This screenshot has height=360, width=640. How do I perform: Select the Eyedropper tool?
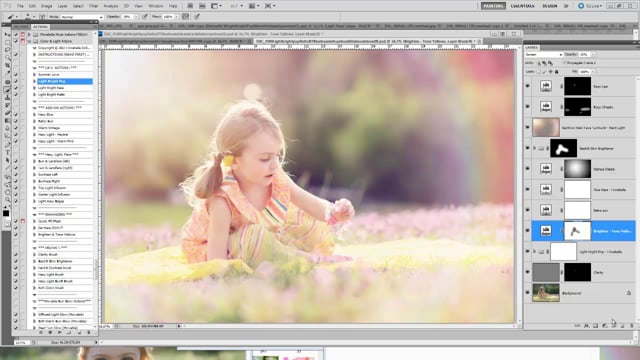click(x=7, y=73)
